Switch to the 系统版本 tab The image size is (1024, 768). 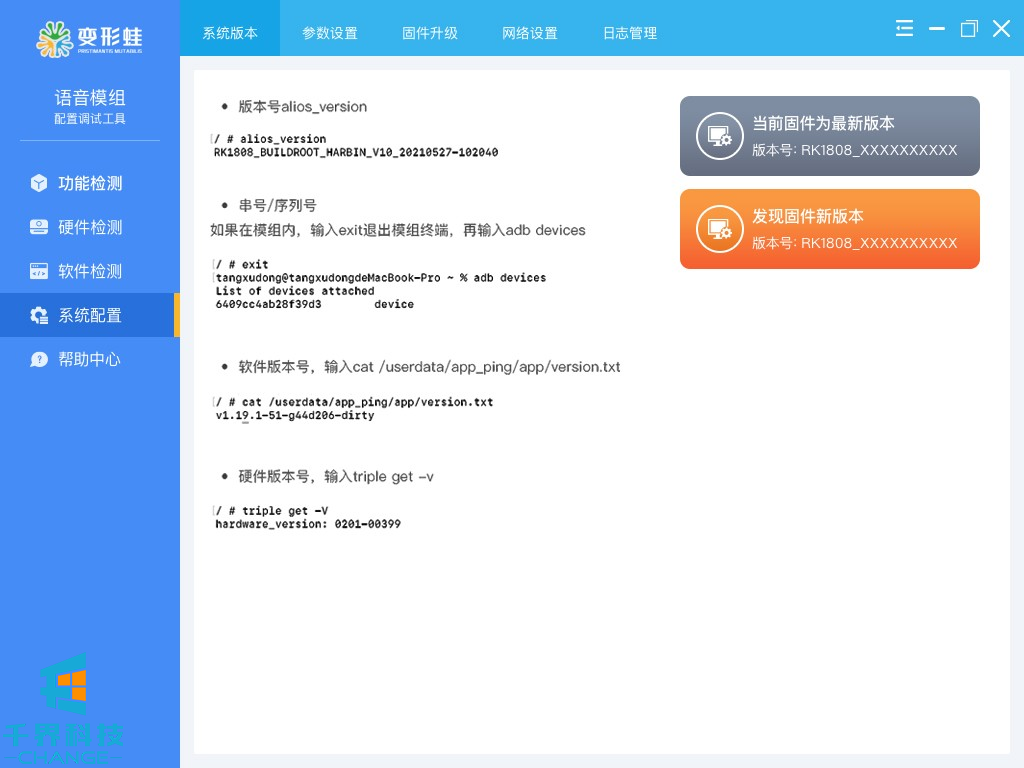pos(230,33)
